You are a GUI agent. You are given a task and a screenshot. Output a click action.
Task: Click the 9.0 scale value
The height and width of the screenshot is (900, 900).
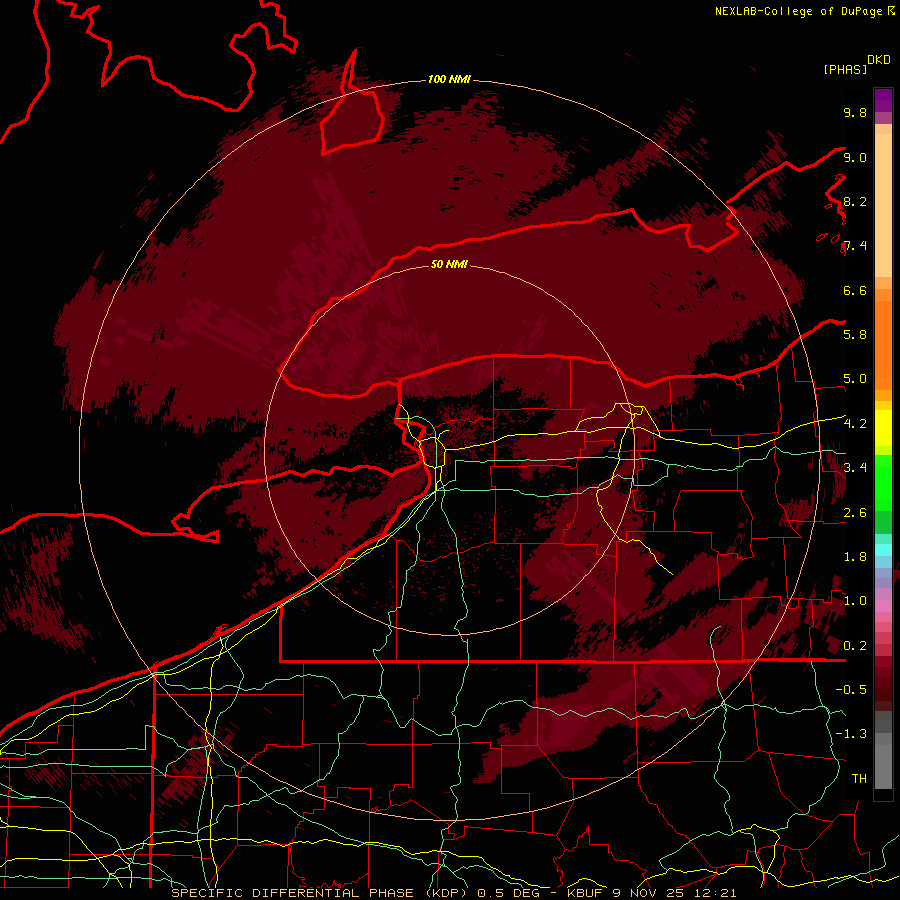(855, 157)
